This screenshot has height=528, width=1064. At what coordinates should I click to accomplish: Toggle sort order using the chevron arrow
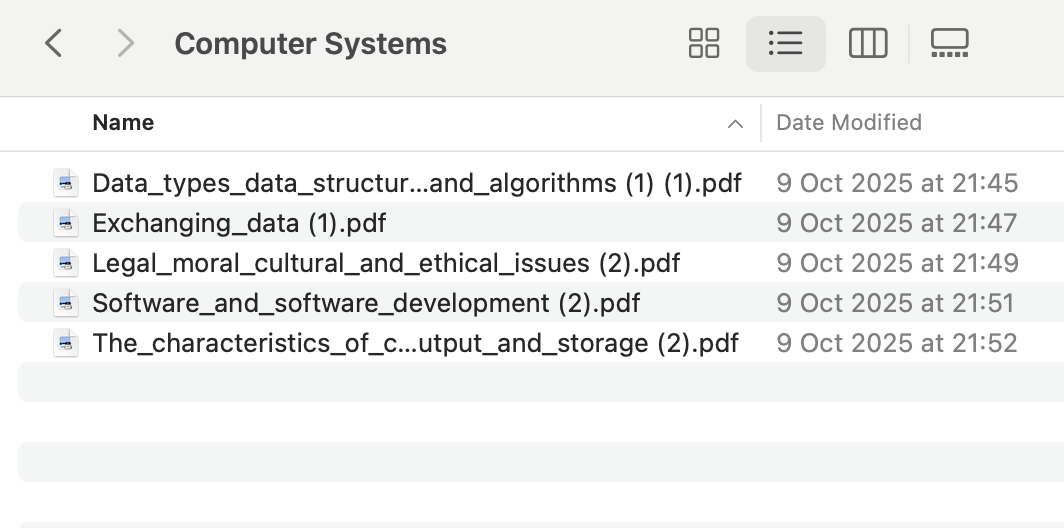click(x=735, y=124)
